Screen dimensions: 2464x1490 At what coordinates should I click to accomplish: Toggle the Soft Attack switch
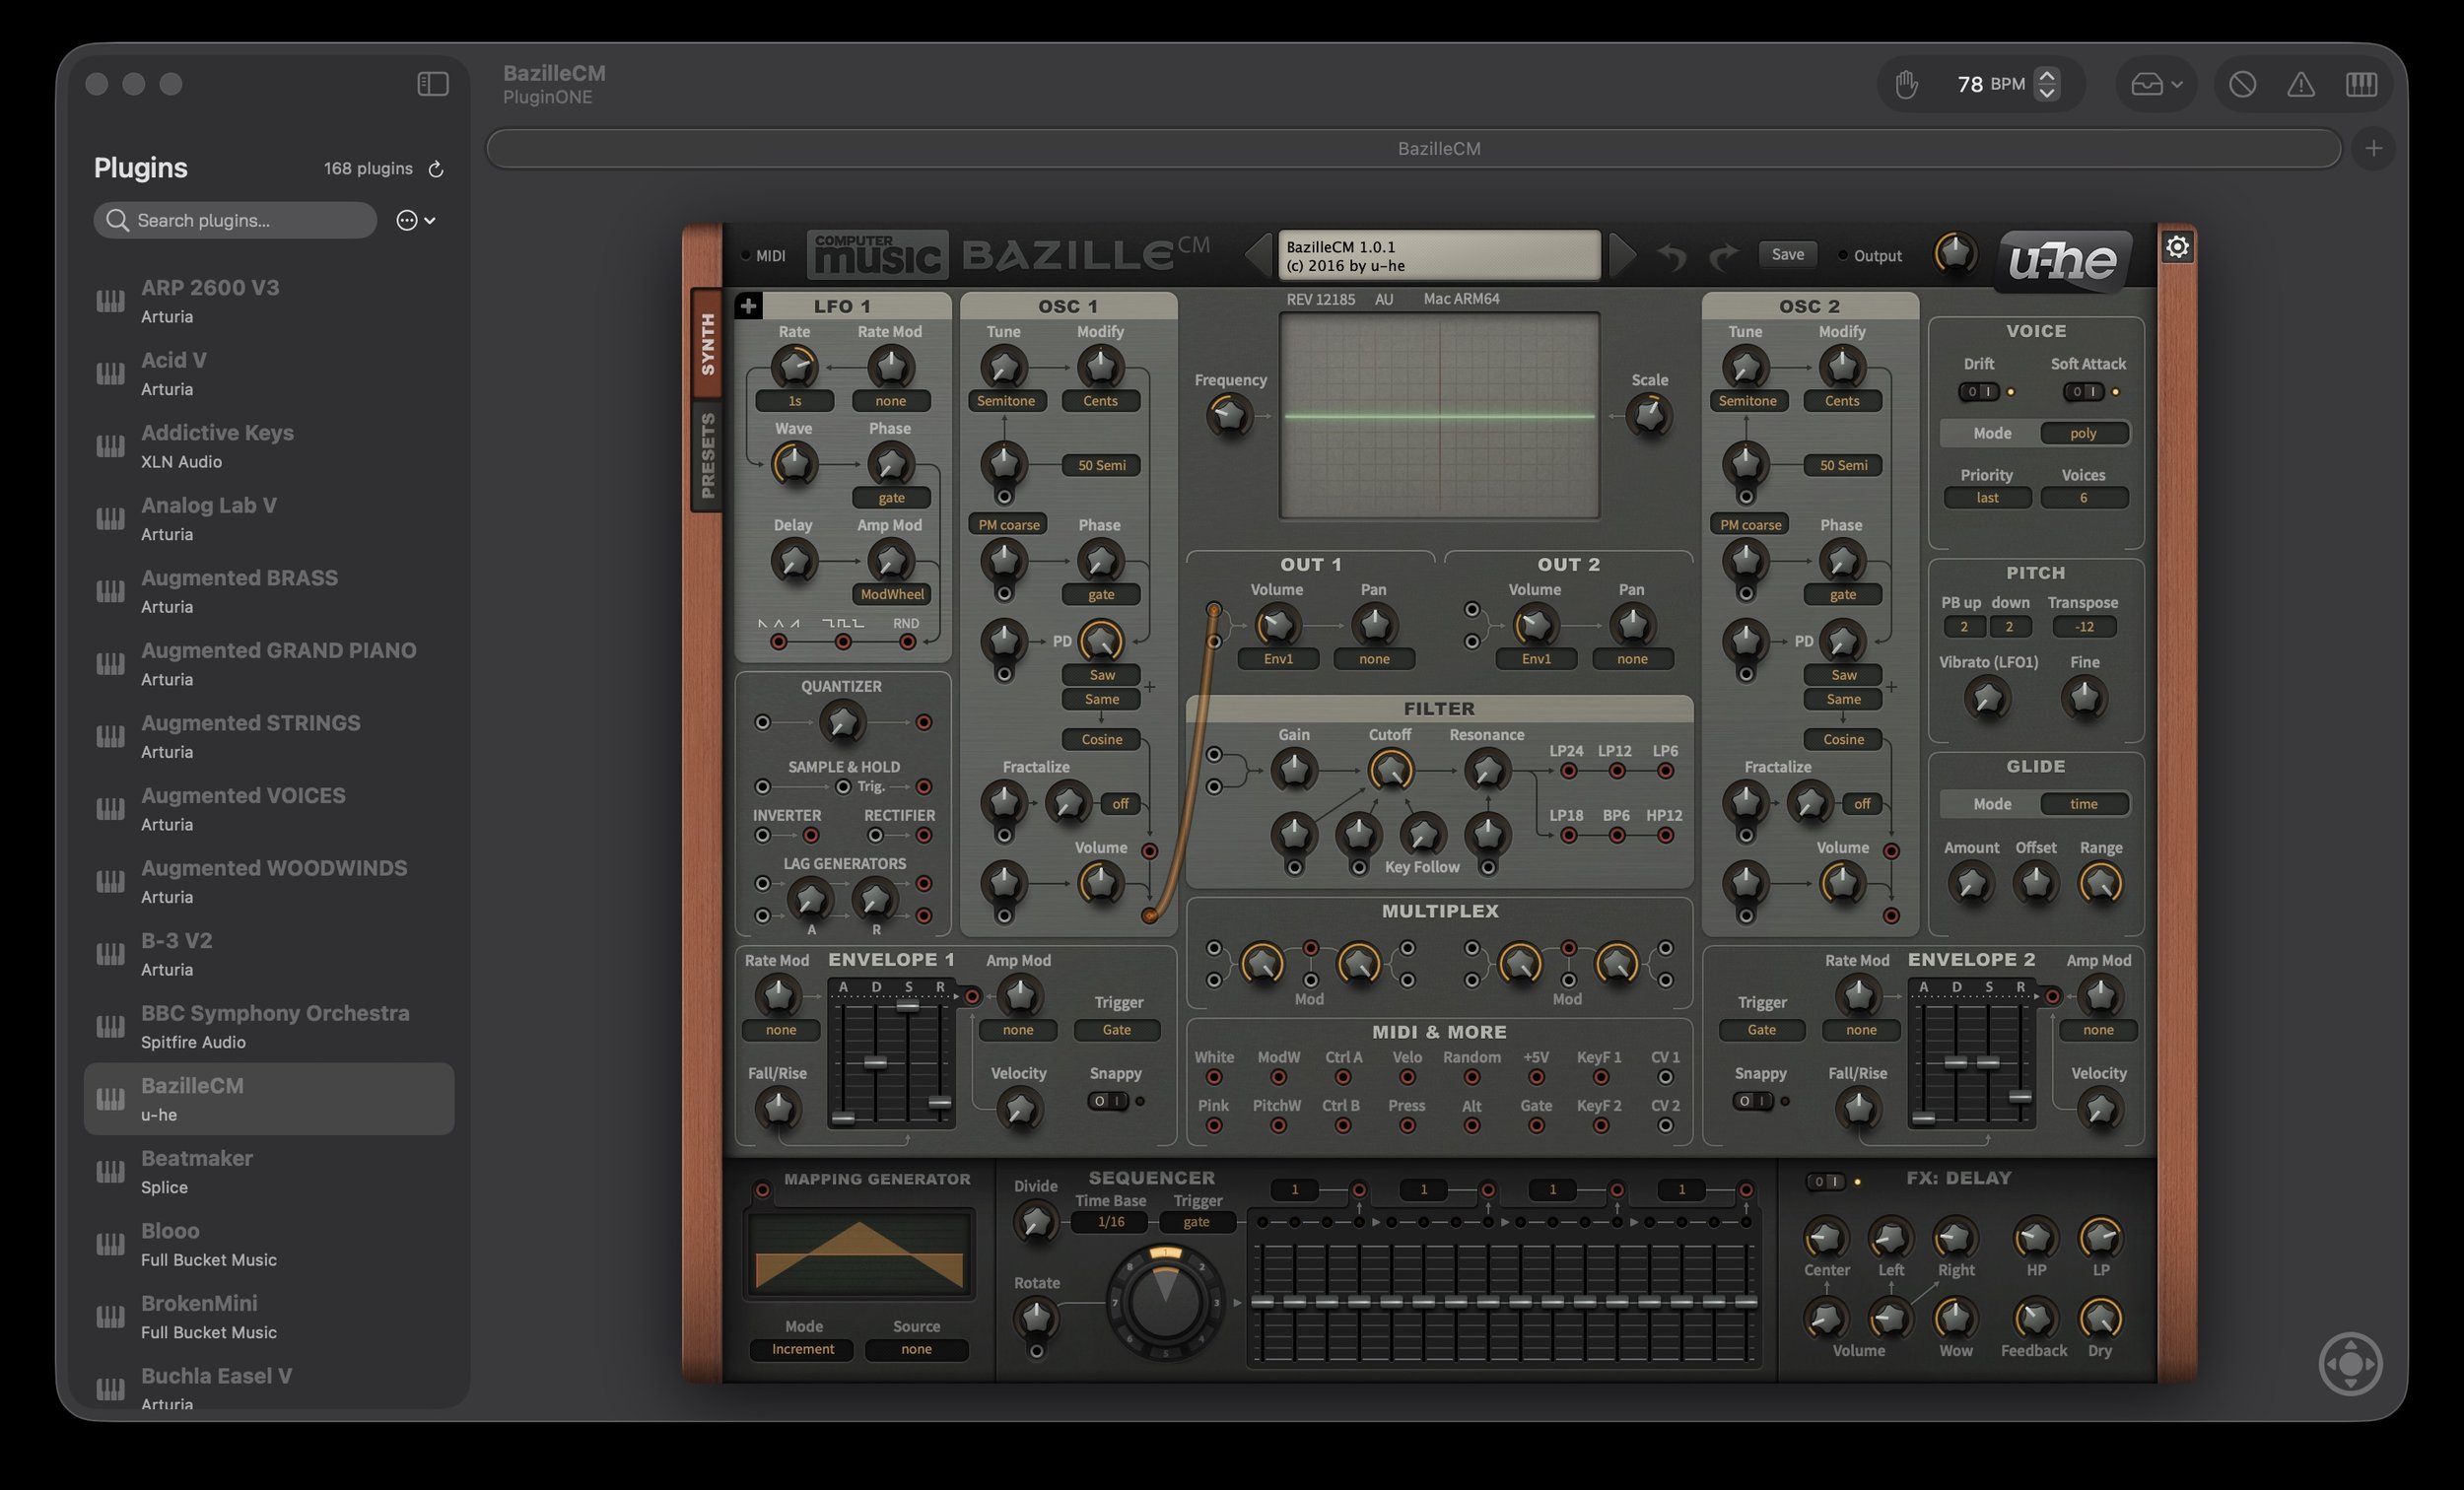click(x=2083, y=392)
